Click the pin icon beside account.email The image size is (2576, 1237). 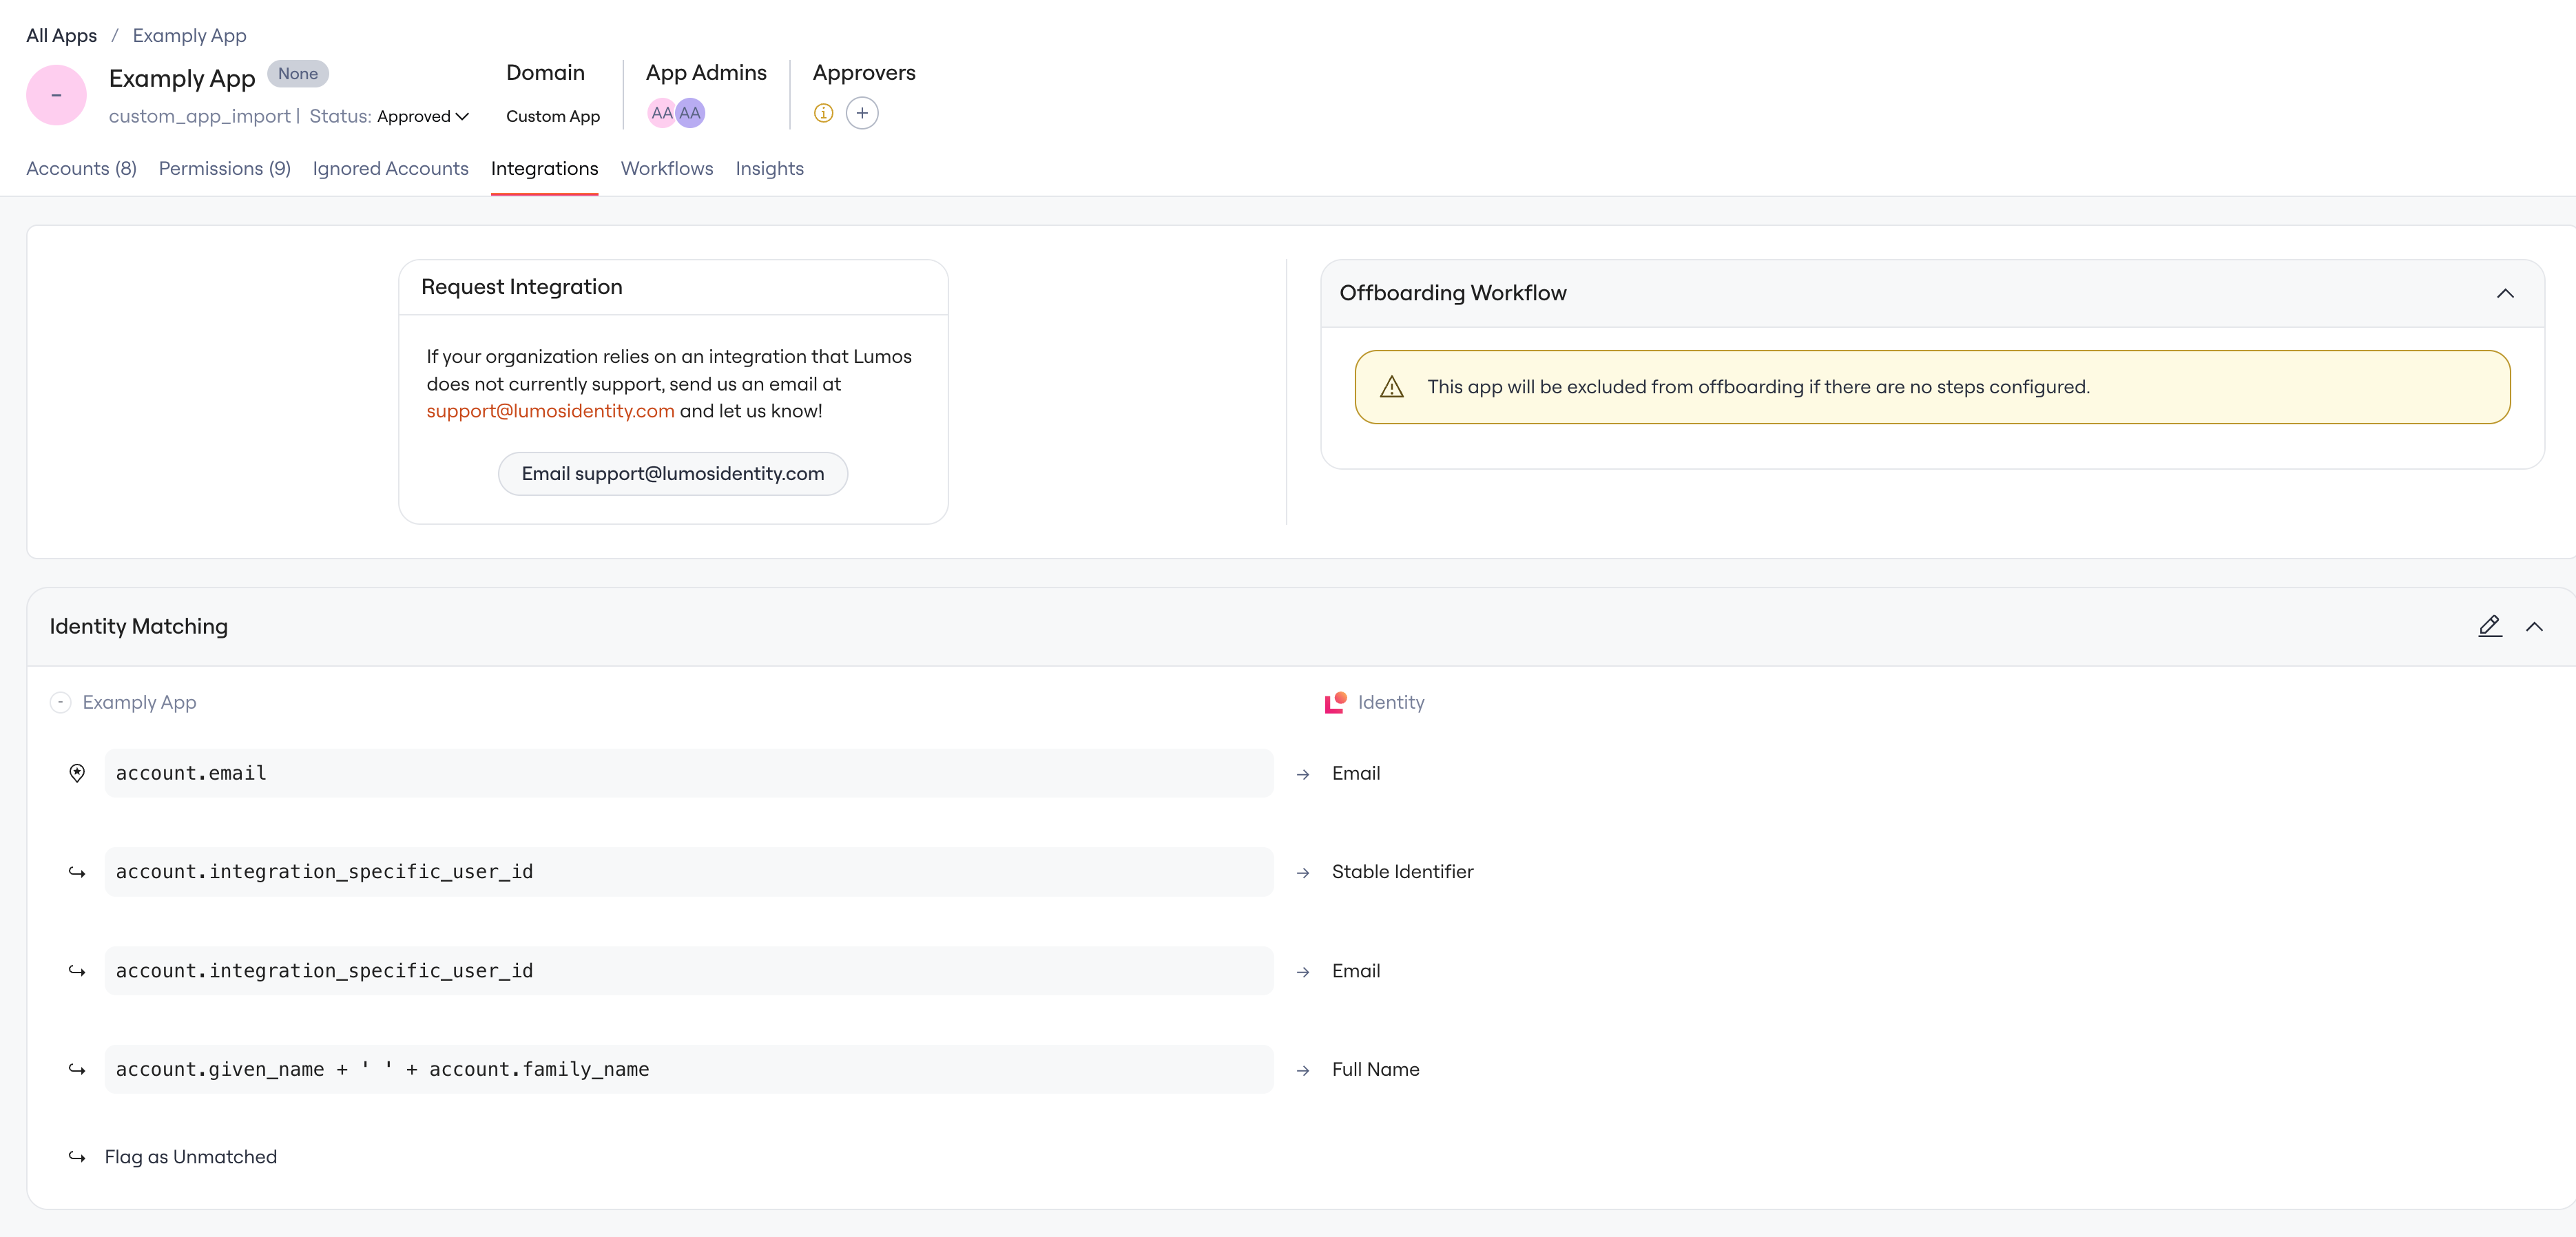(77, 773)
